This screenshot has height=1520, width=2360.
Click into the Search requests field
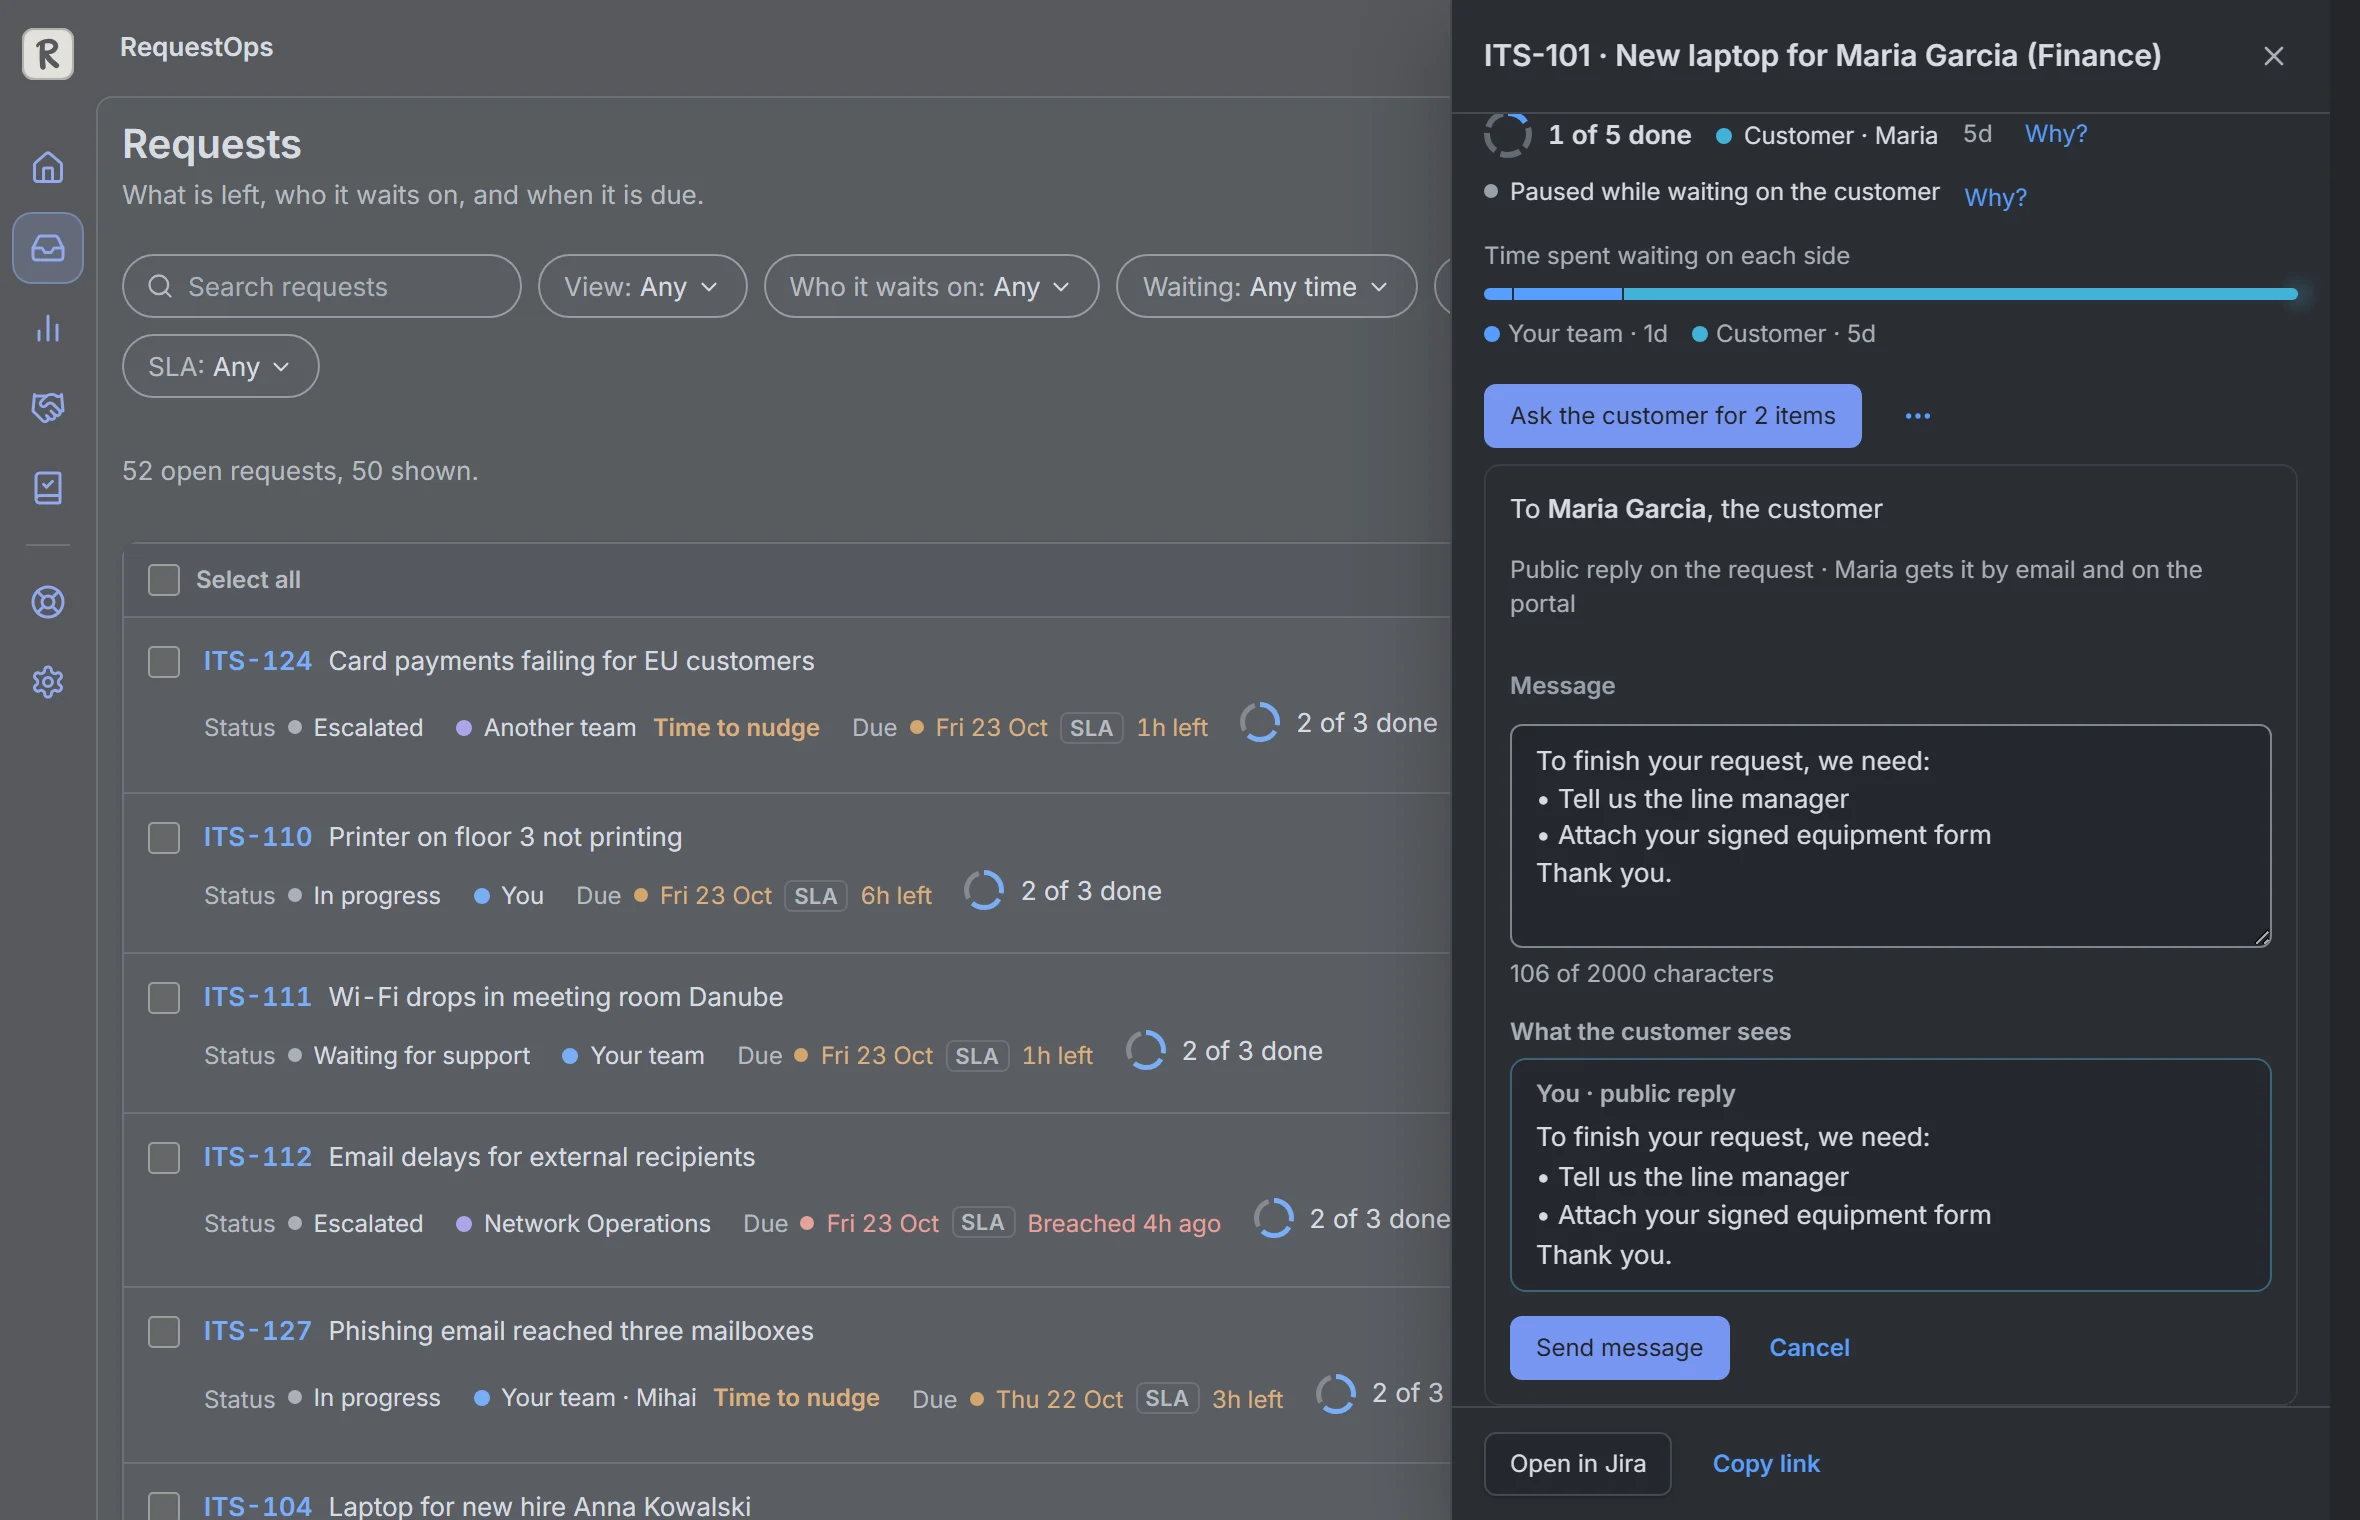tap(321, 286)
